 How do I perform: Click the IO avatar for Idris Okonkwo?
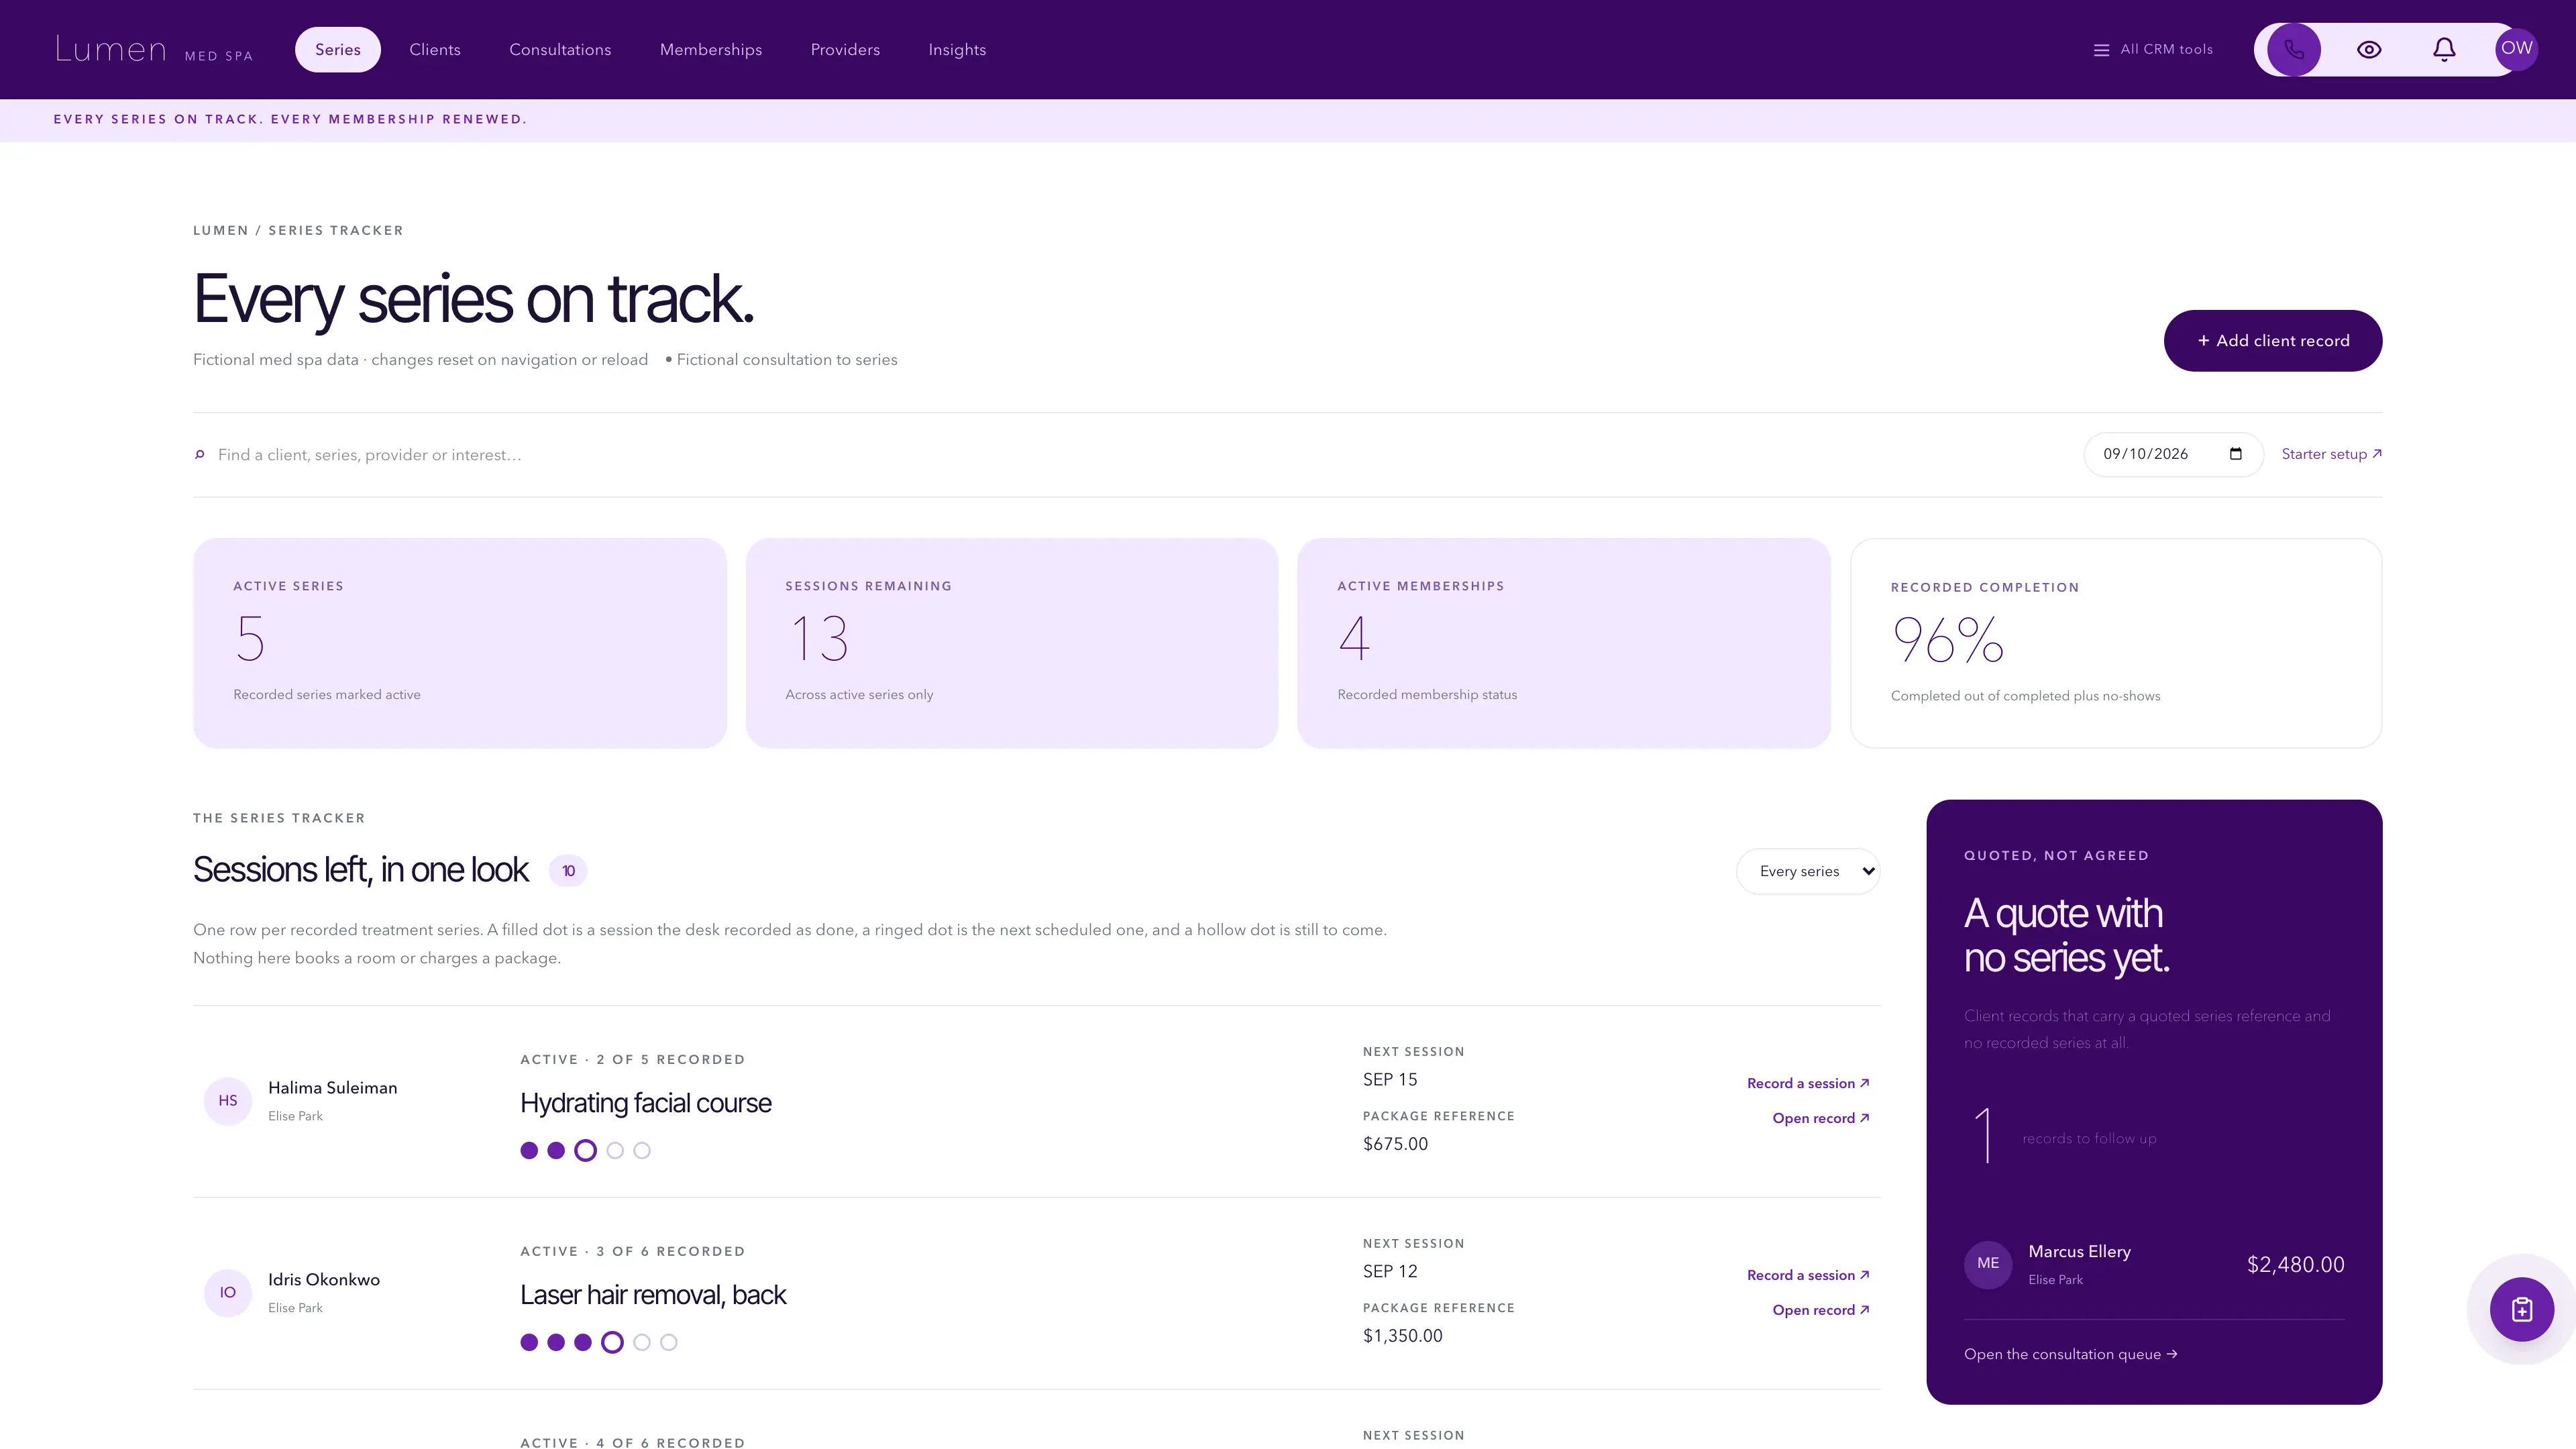(228, 1292)
